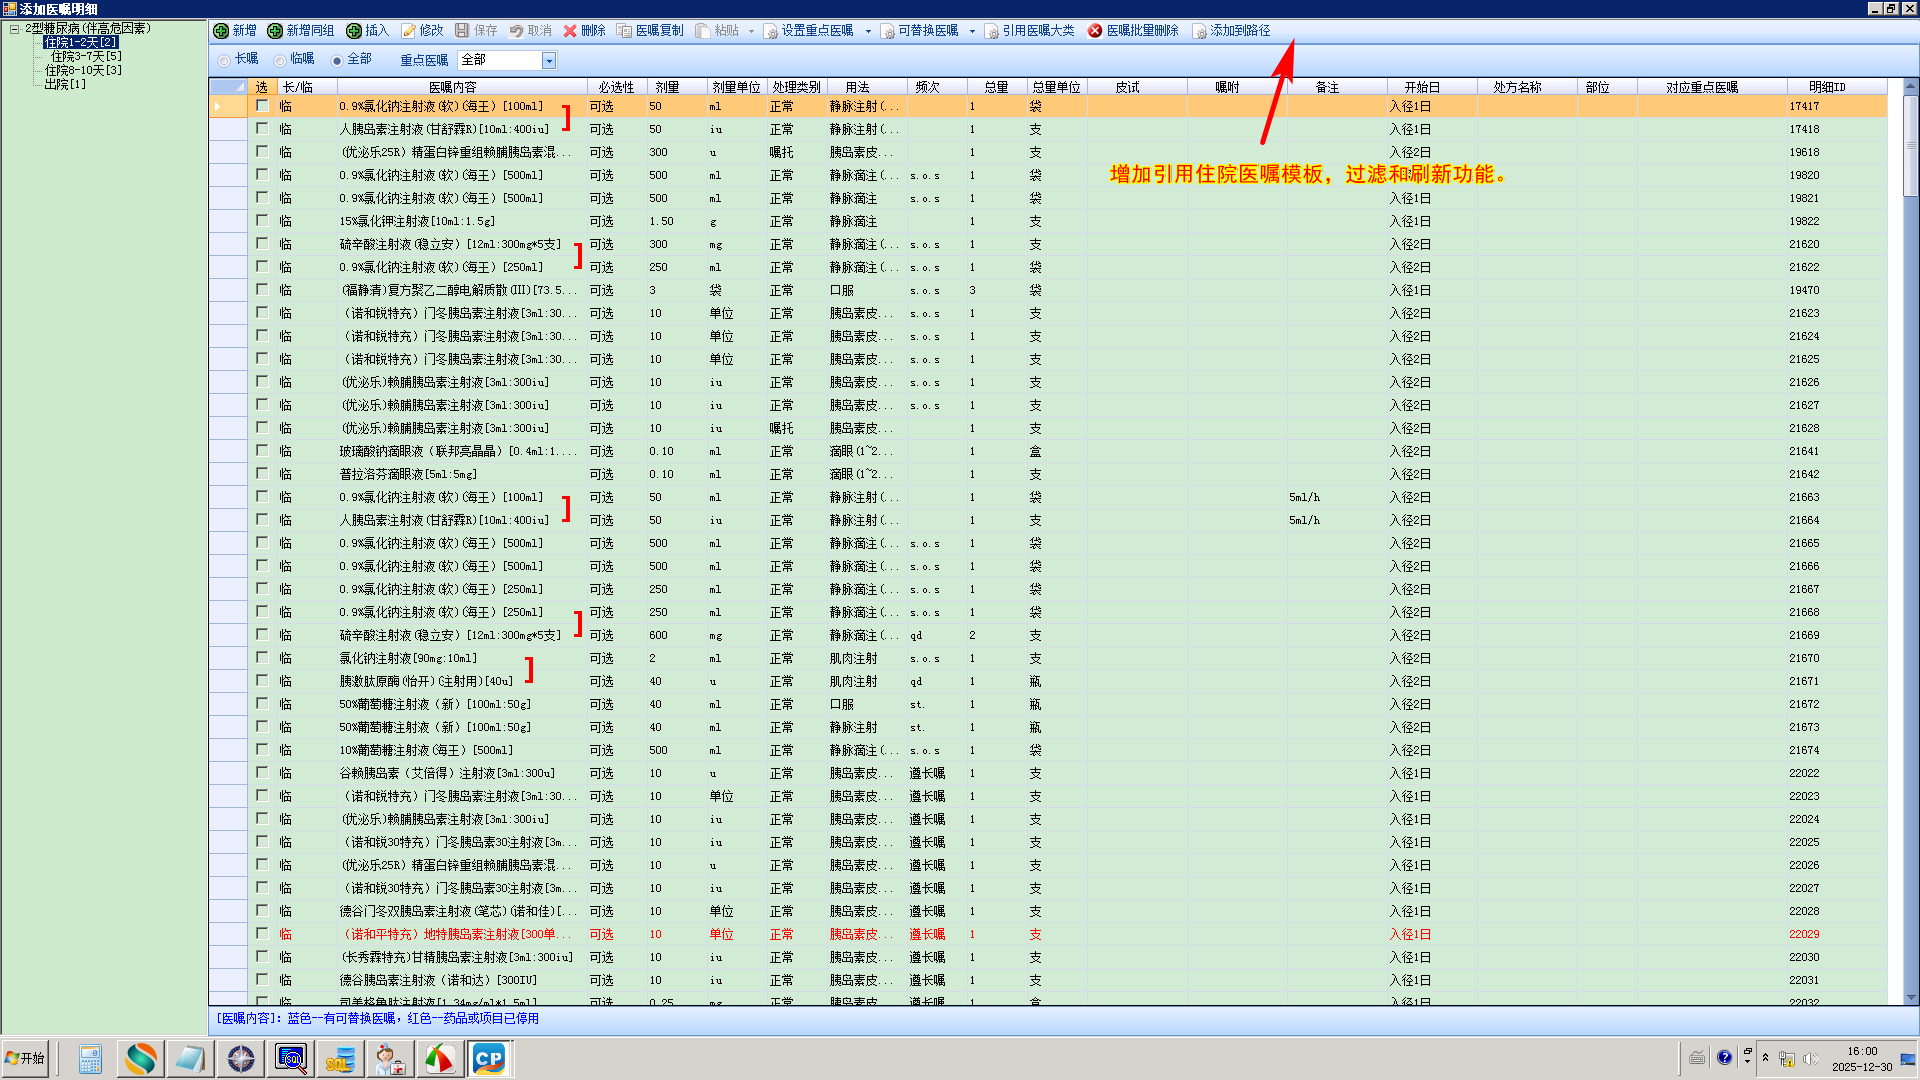Open the Windows 开始 start button
This screenshot has height=1080, width=1920.
(25, 1058)
